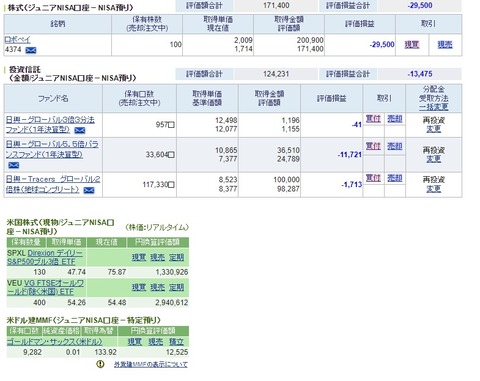Click 定期 for VEU

[x=176, y=287]
